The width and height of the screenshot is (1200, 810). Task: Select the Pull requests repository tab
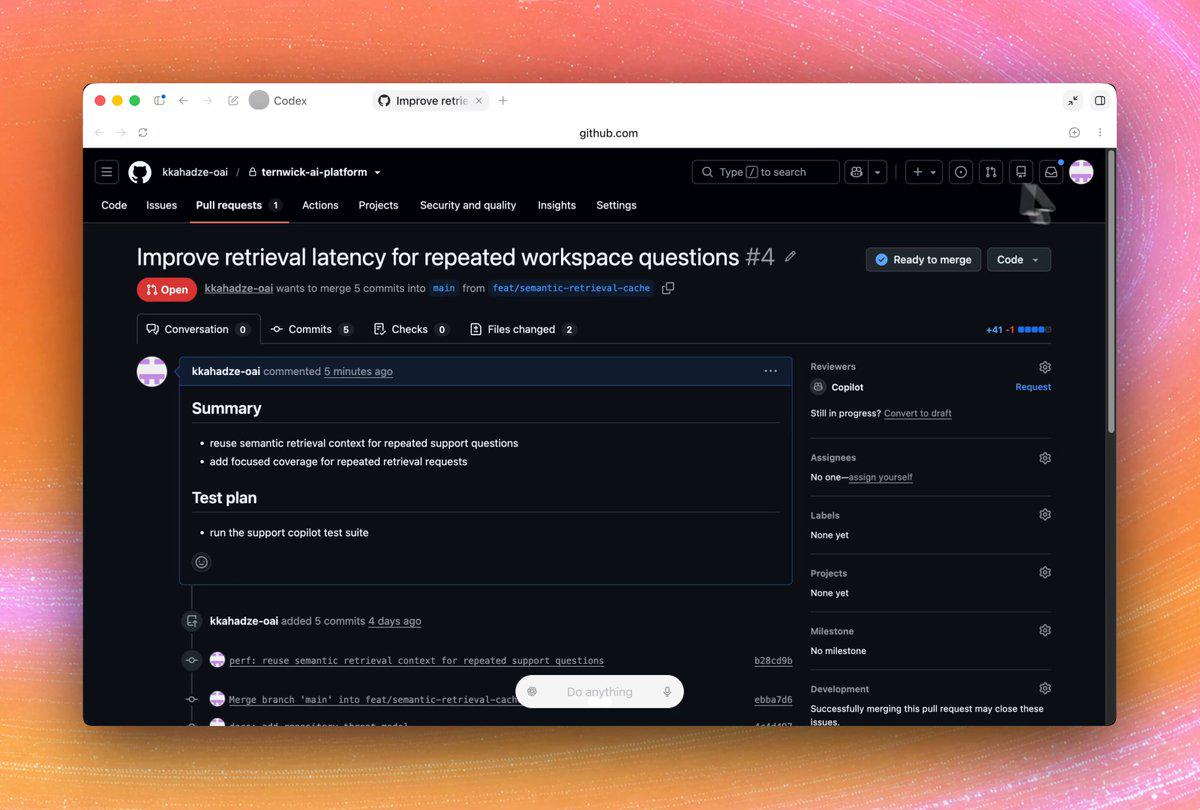point(239,205)
